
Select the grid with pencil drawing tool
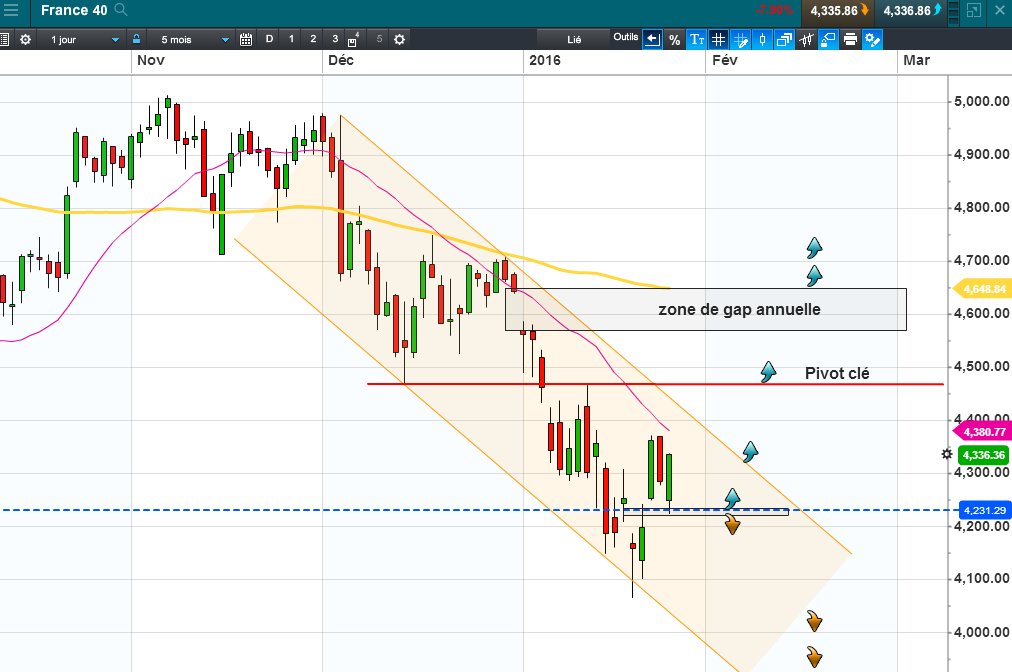pos(740,39)
